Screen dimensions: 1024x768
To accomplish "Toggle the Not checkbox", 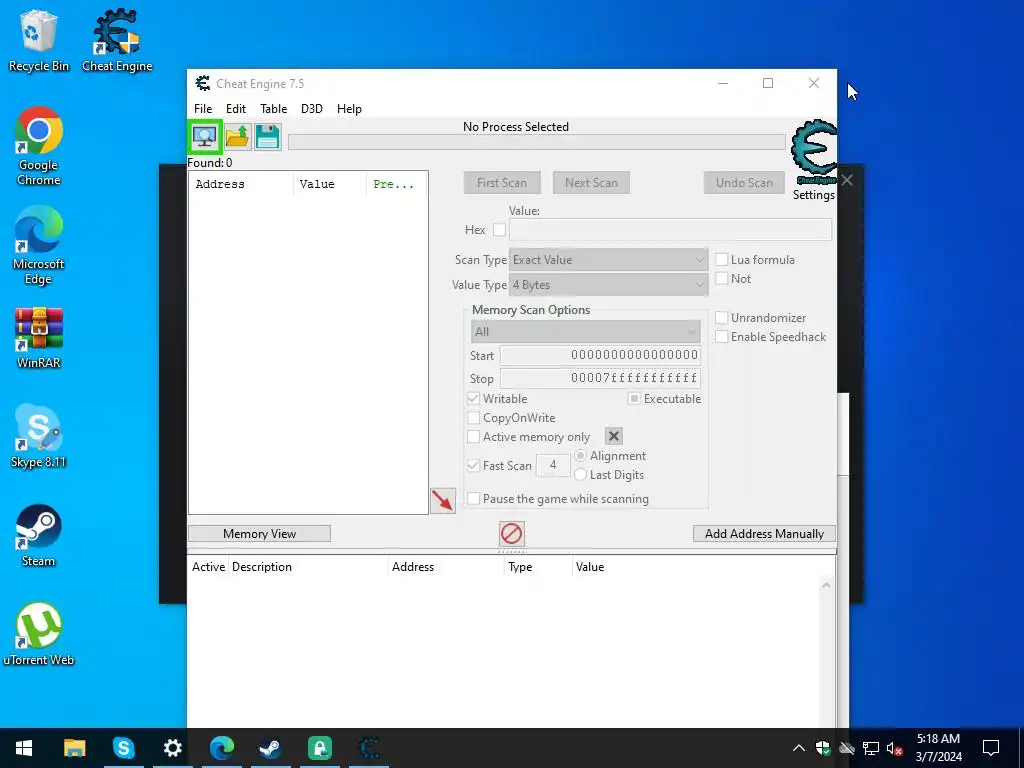I will (x=722, y=278).
